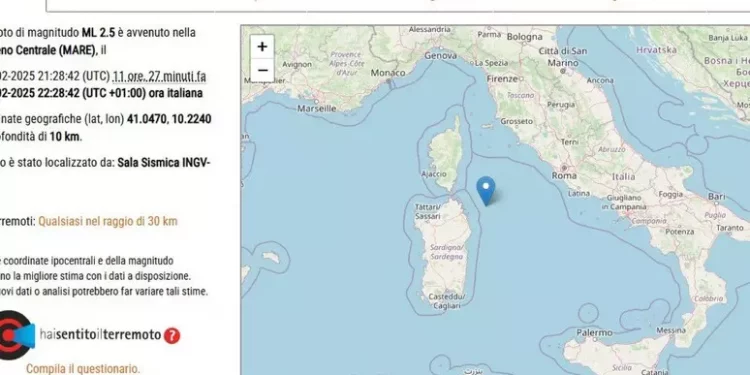Click the red question mark help icon
The image size is (750, 375).
(x=172, y=336)
